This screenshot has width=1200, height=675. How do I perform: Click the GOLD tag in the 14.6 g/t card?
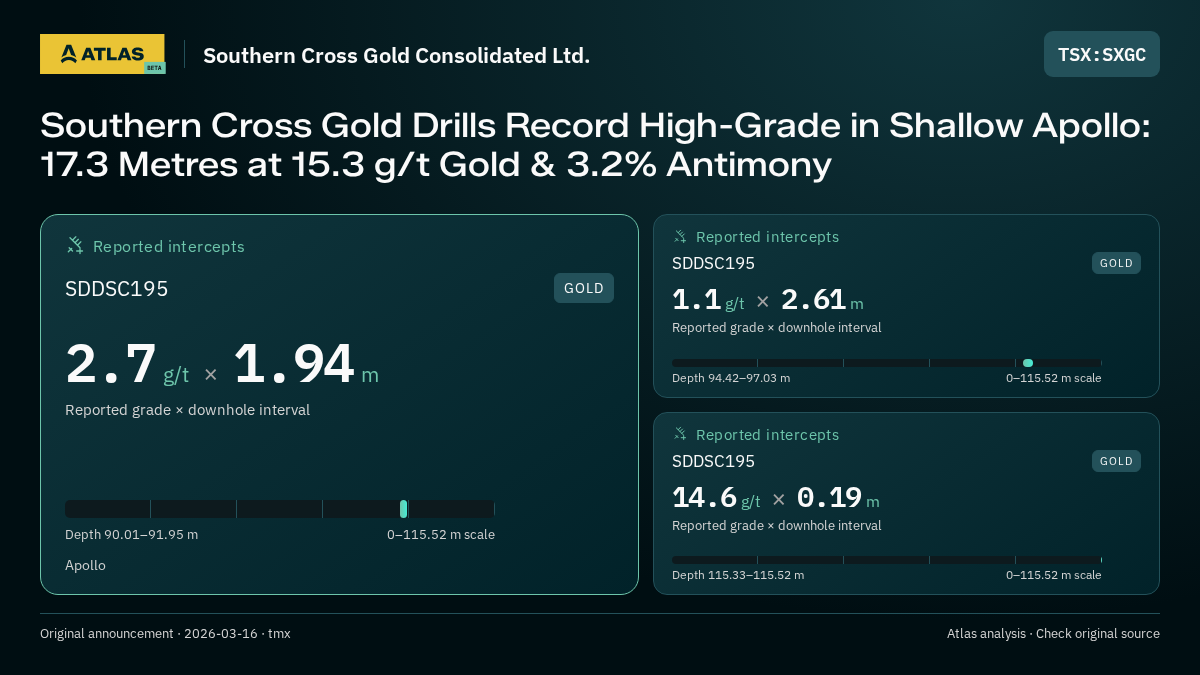pos(1116,461)
